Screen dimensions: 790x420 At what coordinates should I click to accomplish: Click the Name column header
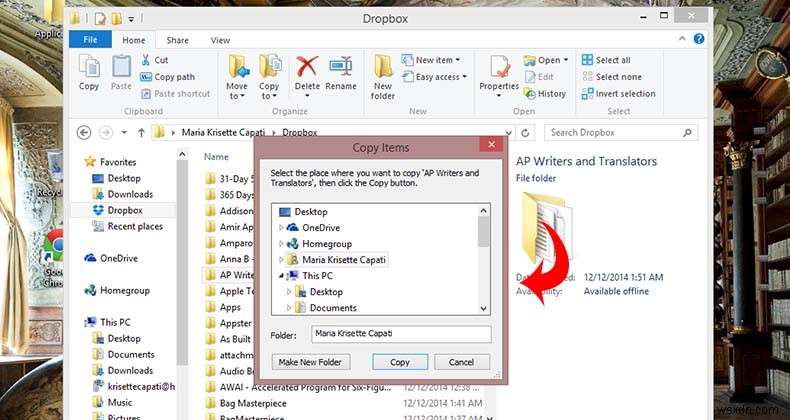[216, 157]
